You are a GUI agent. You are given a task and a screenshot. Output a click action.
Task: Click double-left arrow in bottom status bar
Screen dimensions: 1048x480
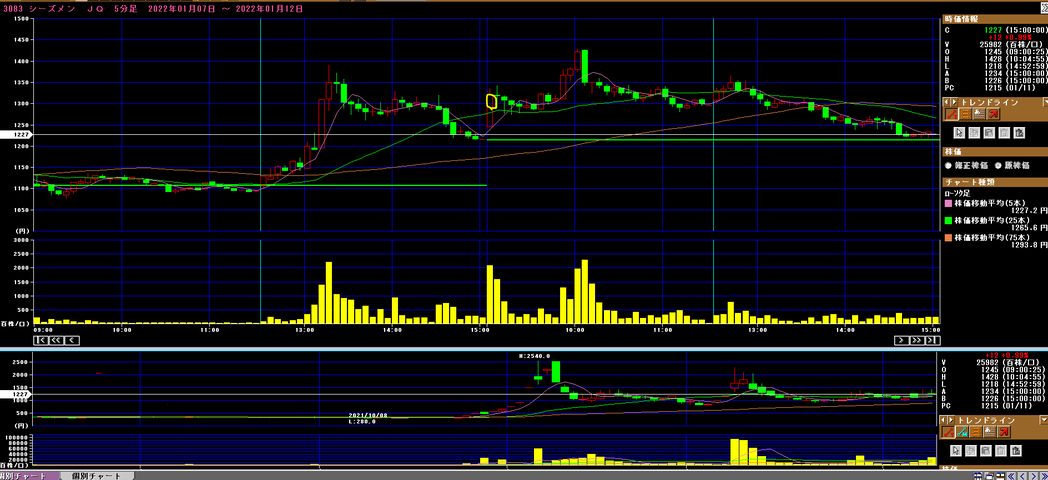click(1011, 476)
